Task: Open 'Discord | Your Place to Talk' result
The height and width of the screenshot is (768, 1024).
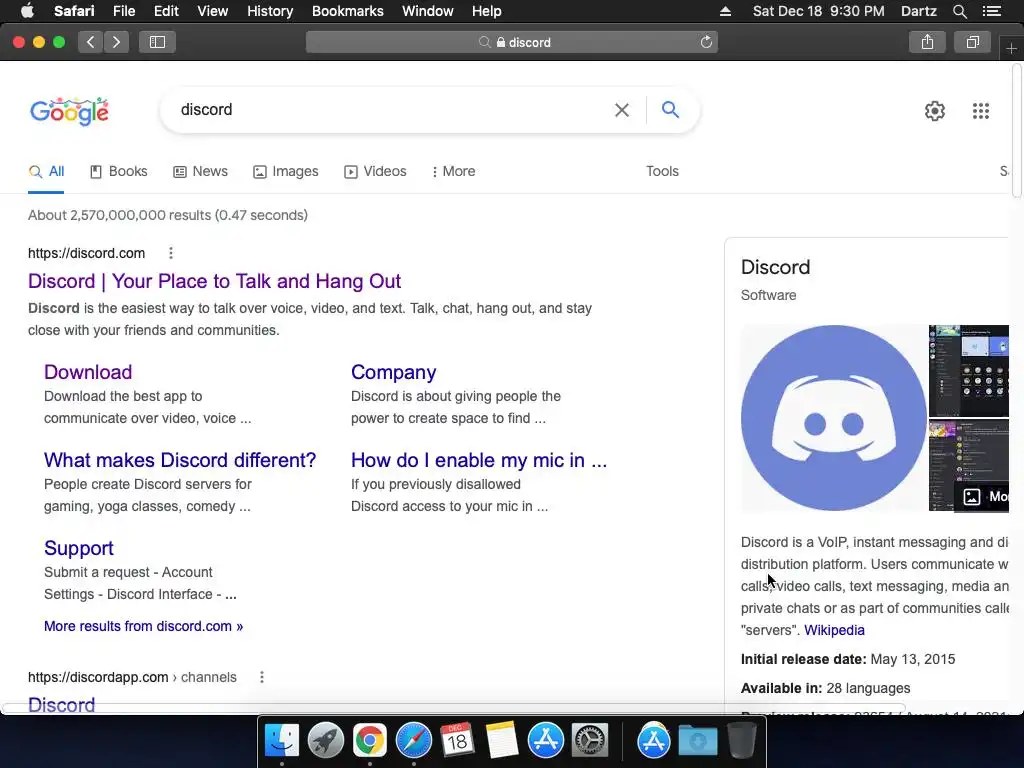Action: pyautogui.click(x=214, y=281)
